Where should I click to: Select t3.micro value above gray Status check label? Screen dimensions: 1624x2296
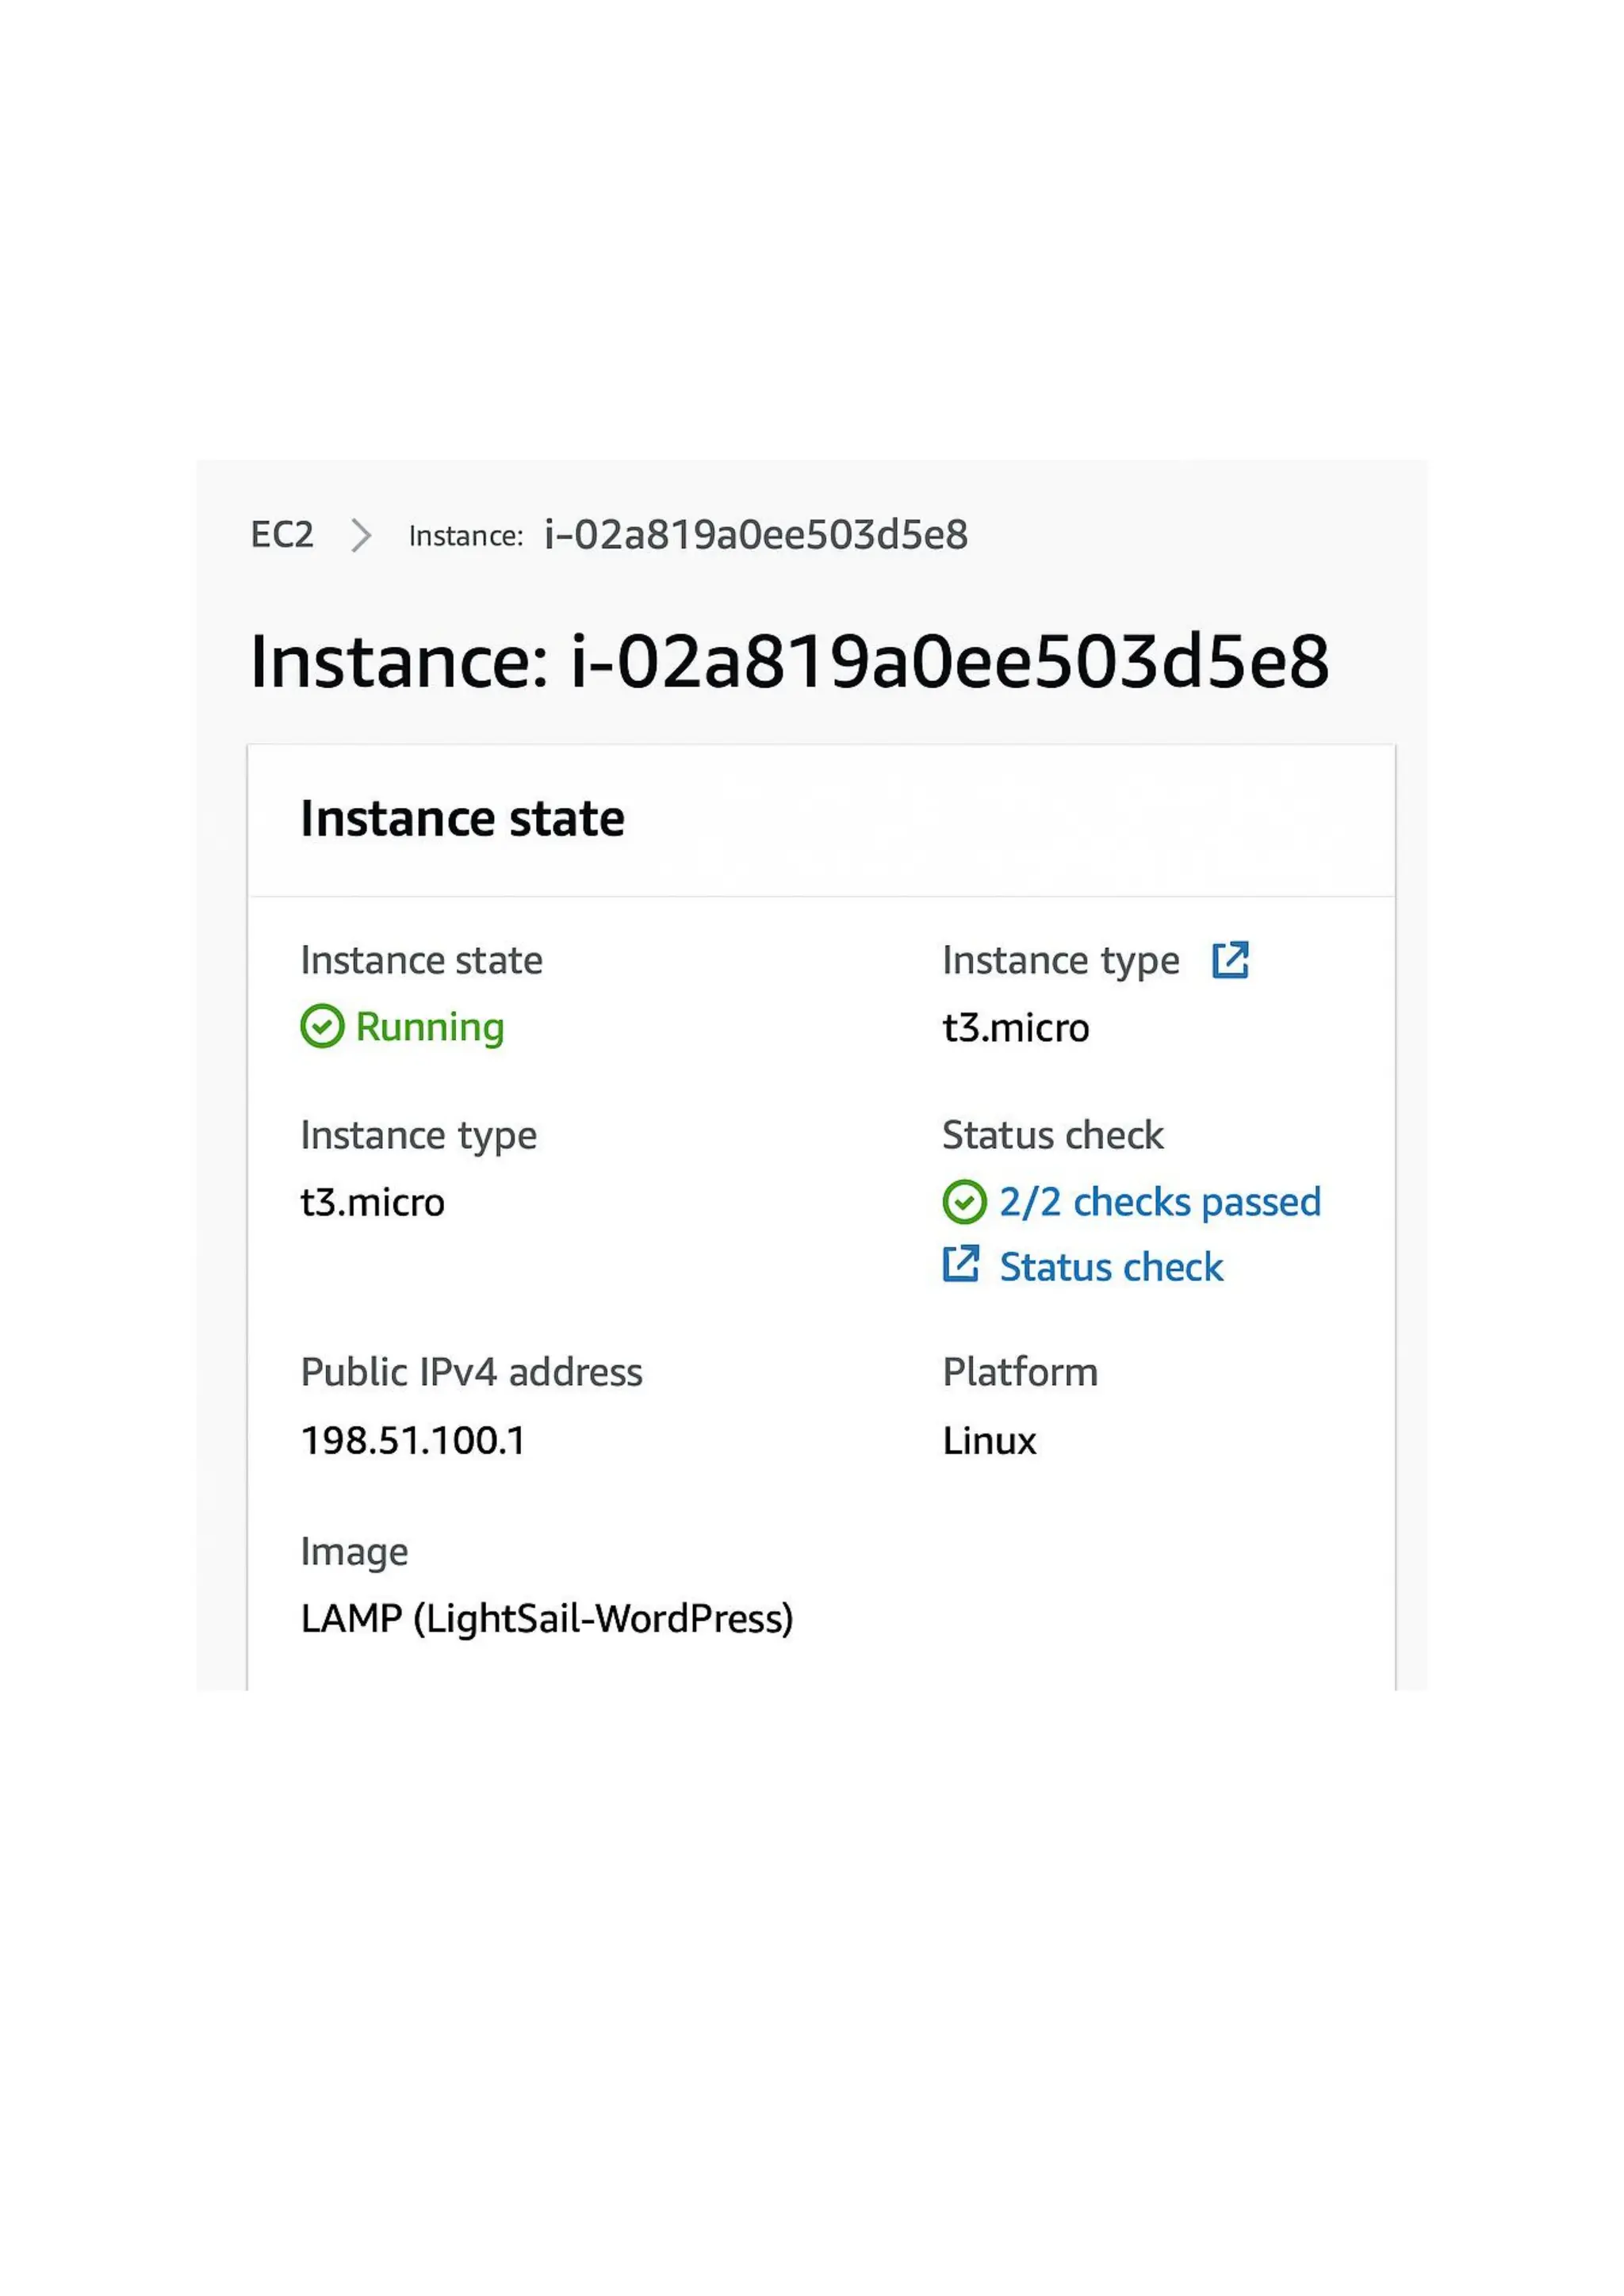coord(1015,1028)
